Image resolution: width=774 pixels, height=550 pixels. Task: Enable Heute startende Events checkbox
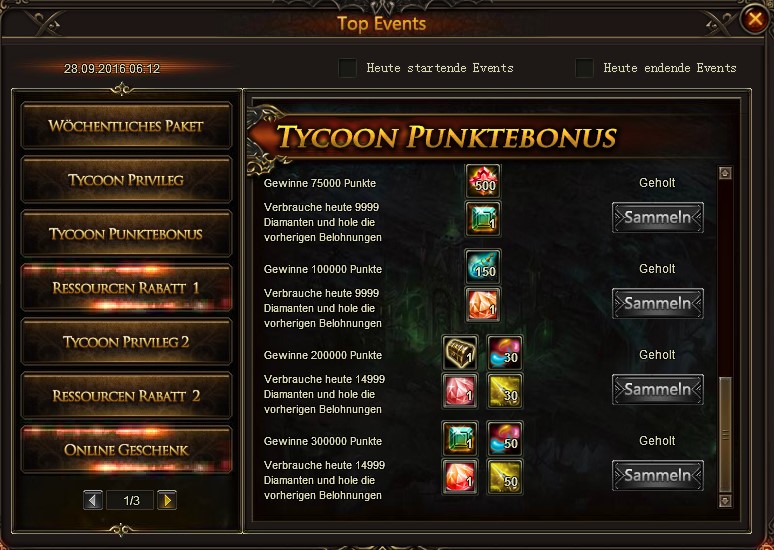pyautogui.click(x=348, y=68)
